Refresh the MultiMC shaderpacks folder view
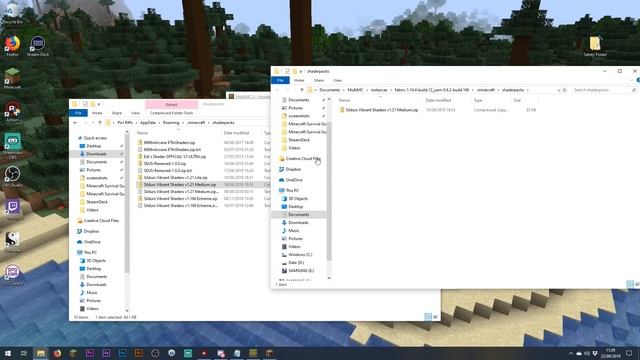The image size is (640, 360). 565,90
